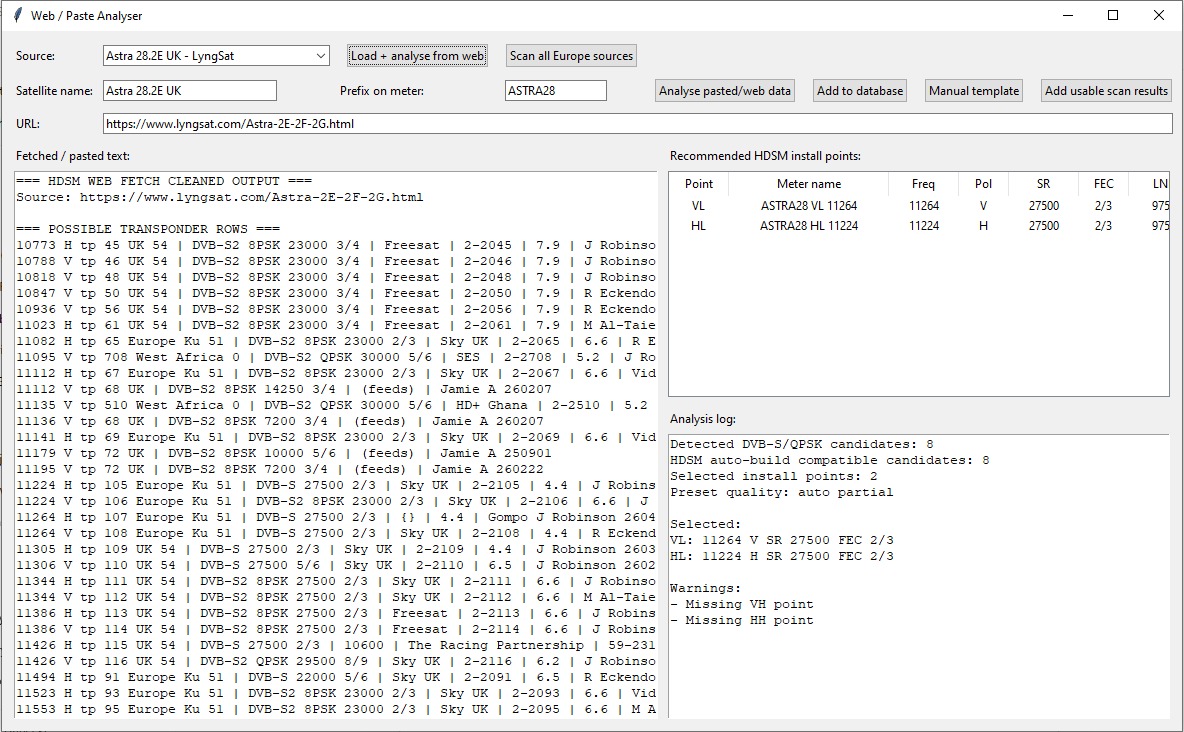Click the row starting 11179 V tp 72
Viewport: 1184px width, 732px height.
tap(284, 453)
